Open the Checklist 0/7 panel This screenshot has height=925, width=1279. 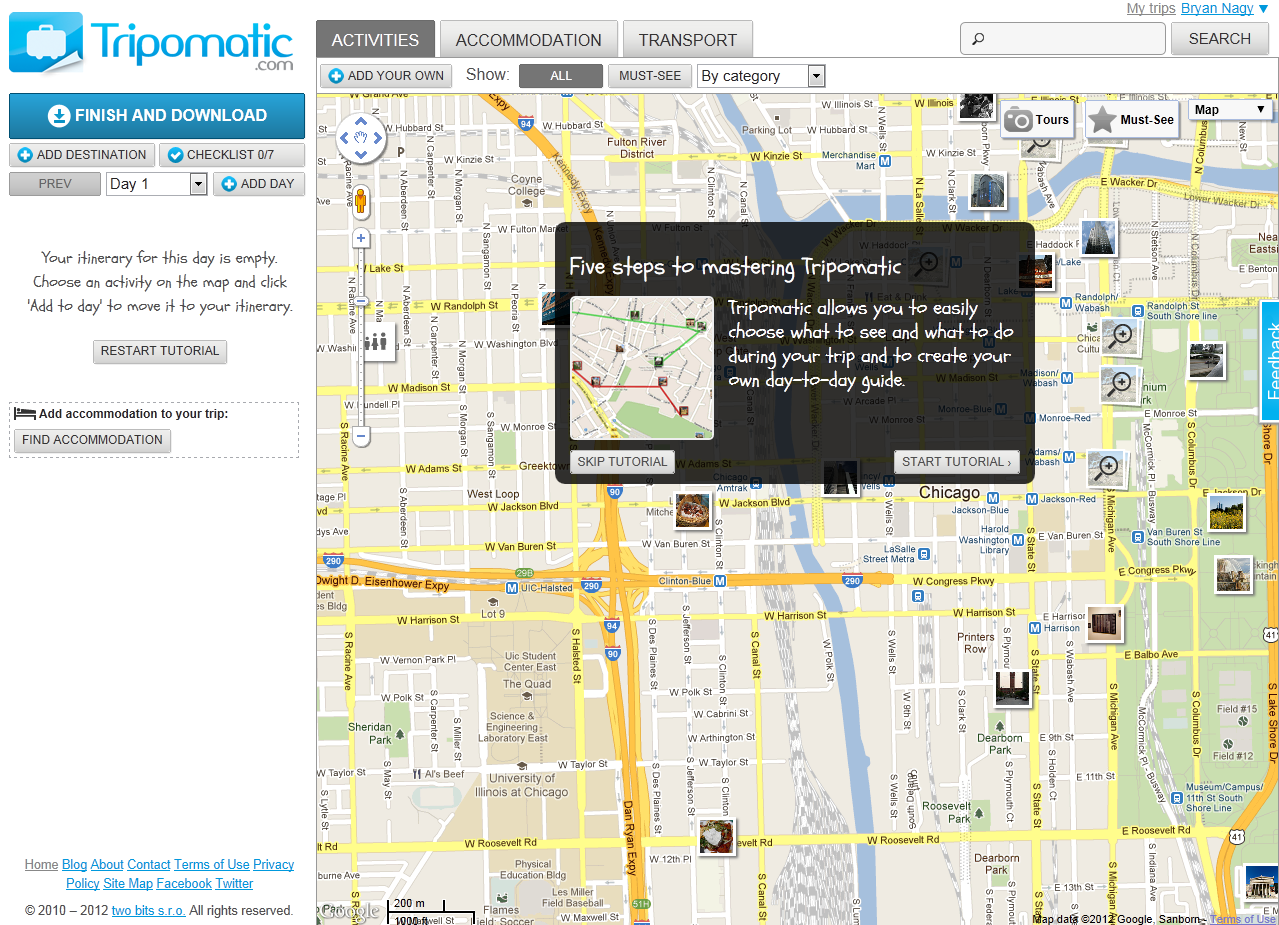point(232,155)
